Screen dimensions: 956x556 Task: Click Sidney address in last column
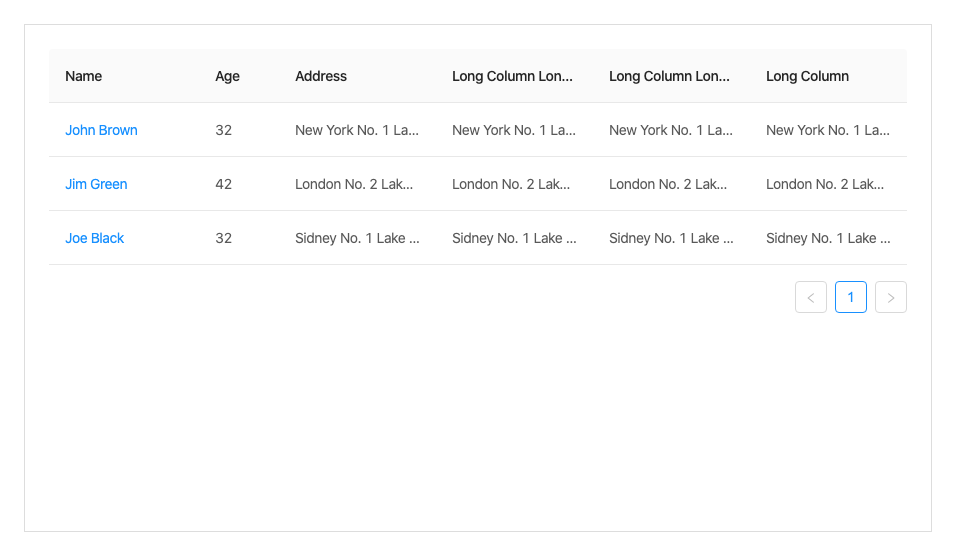[828, 238]
